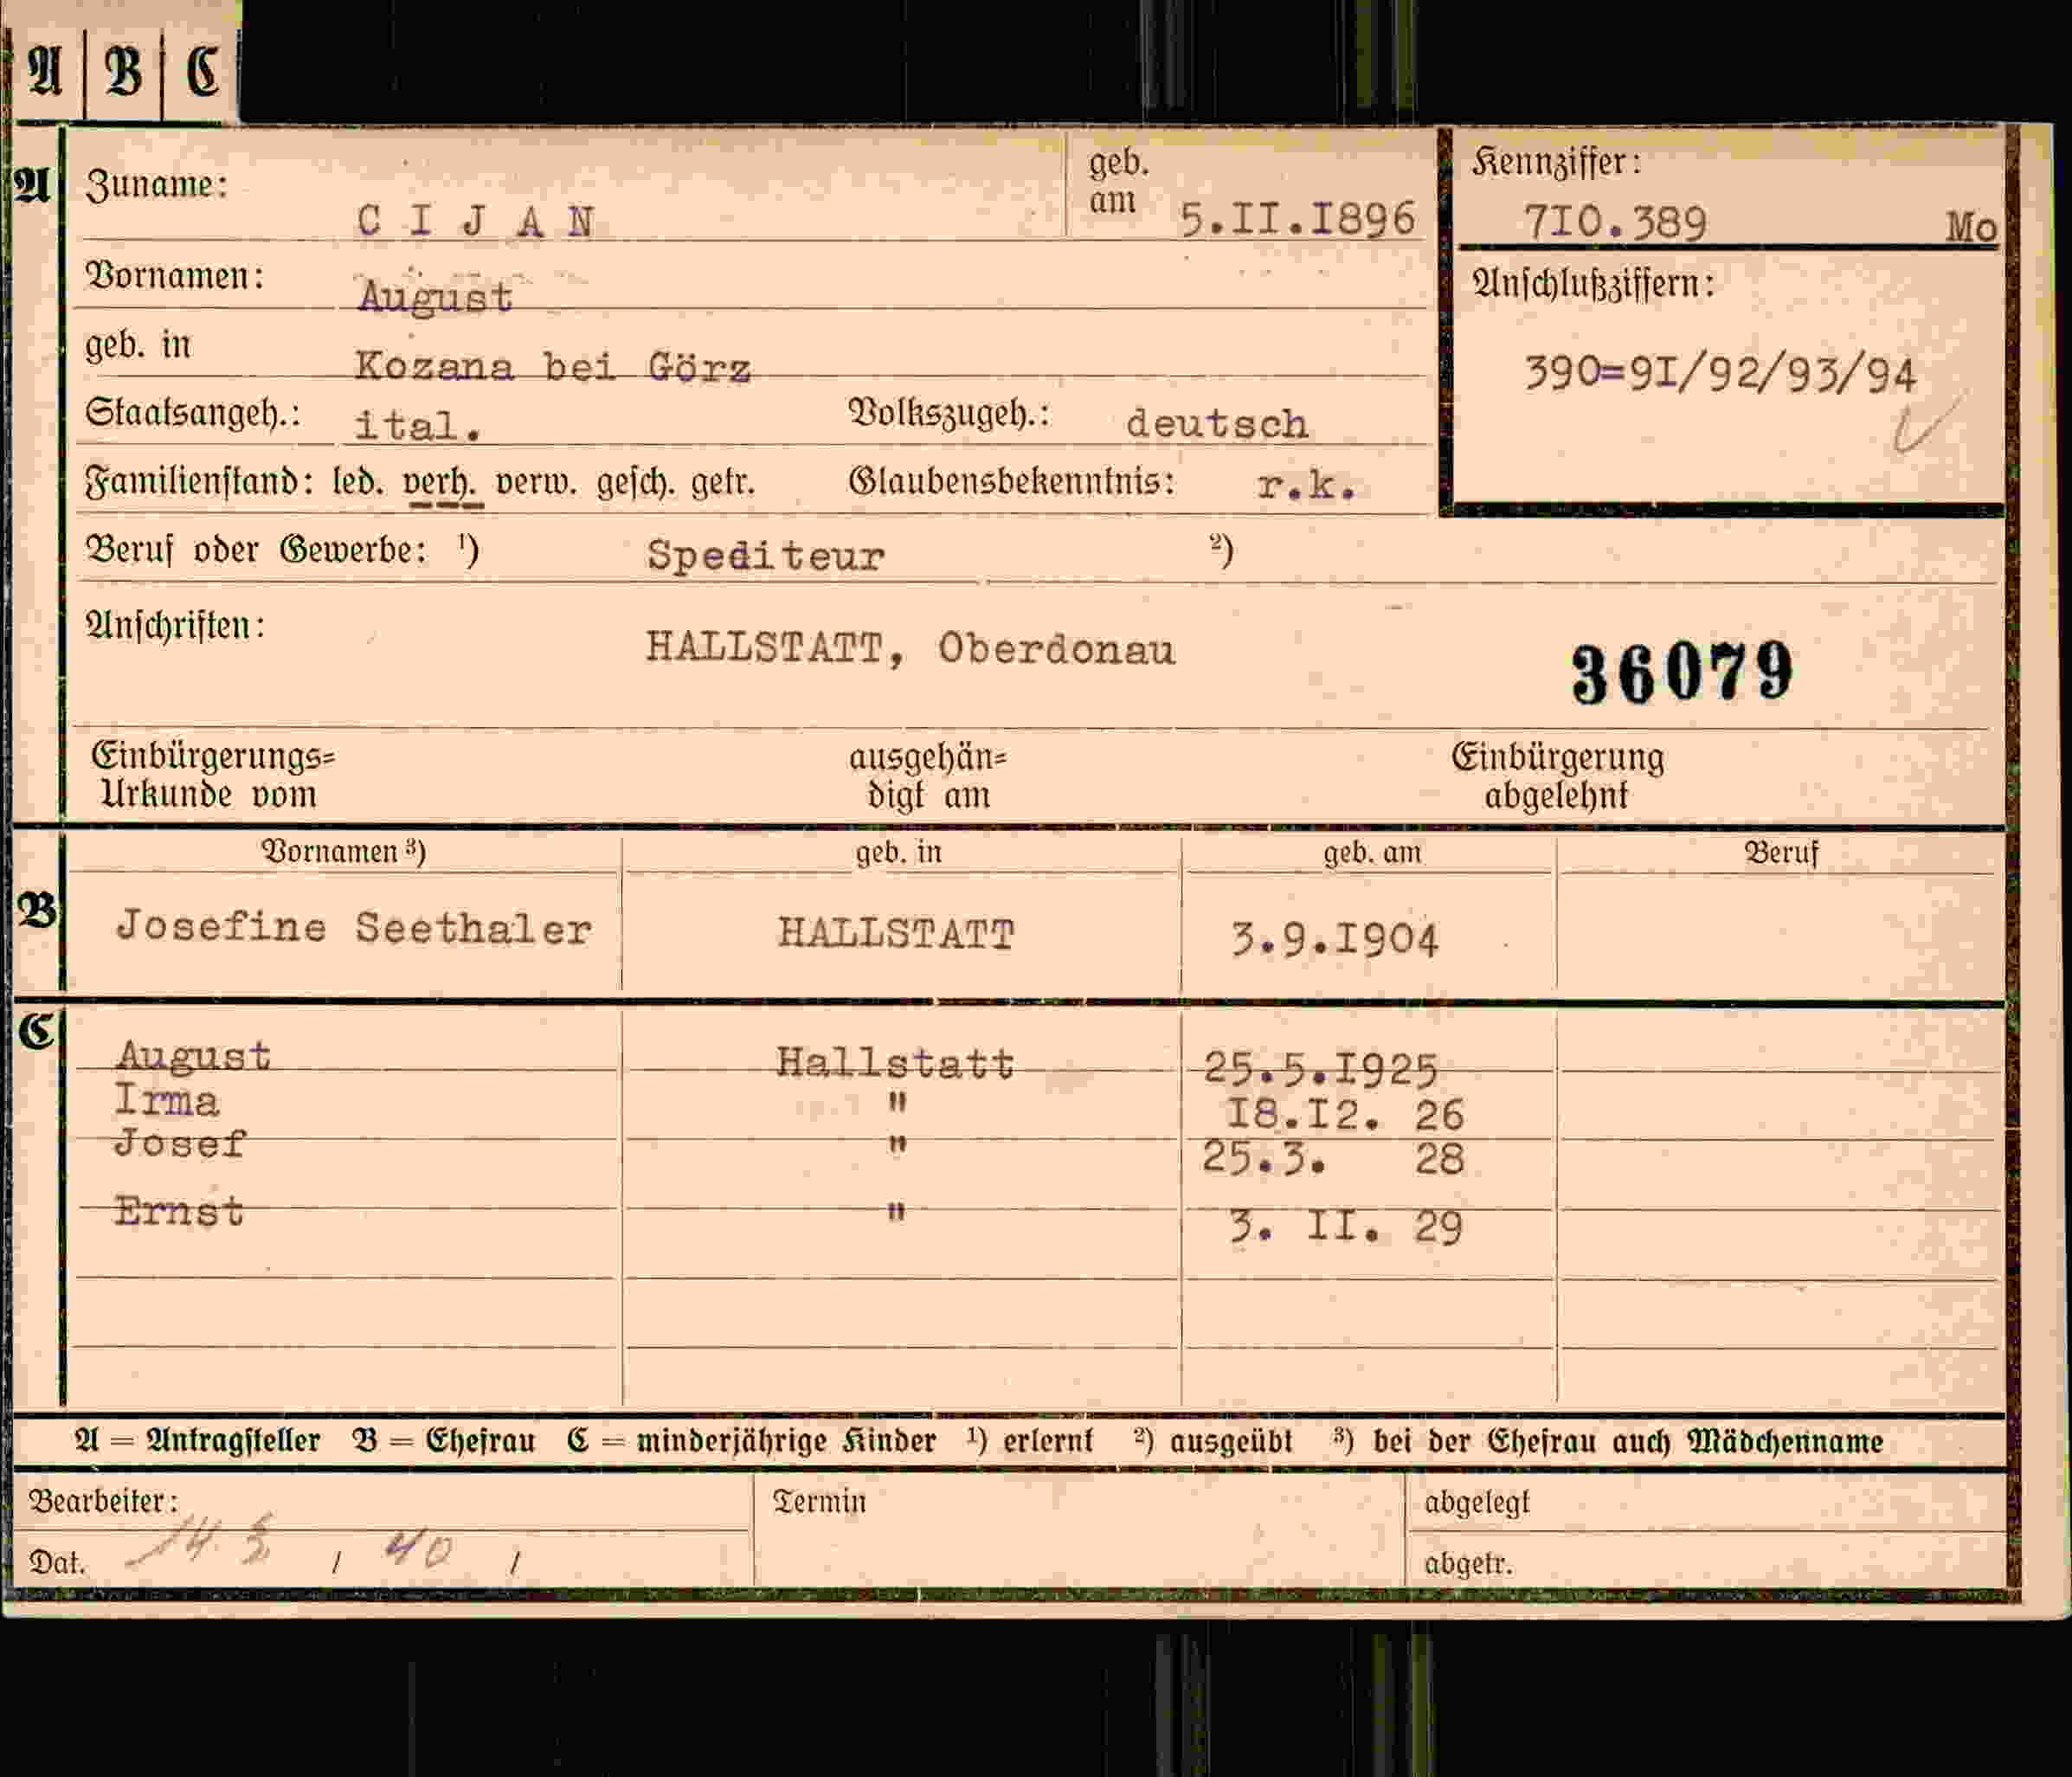This screenshot has width=2072, height=1777.
Task: Click the child name "Irma"
Action: (x=166, y=1100)
